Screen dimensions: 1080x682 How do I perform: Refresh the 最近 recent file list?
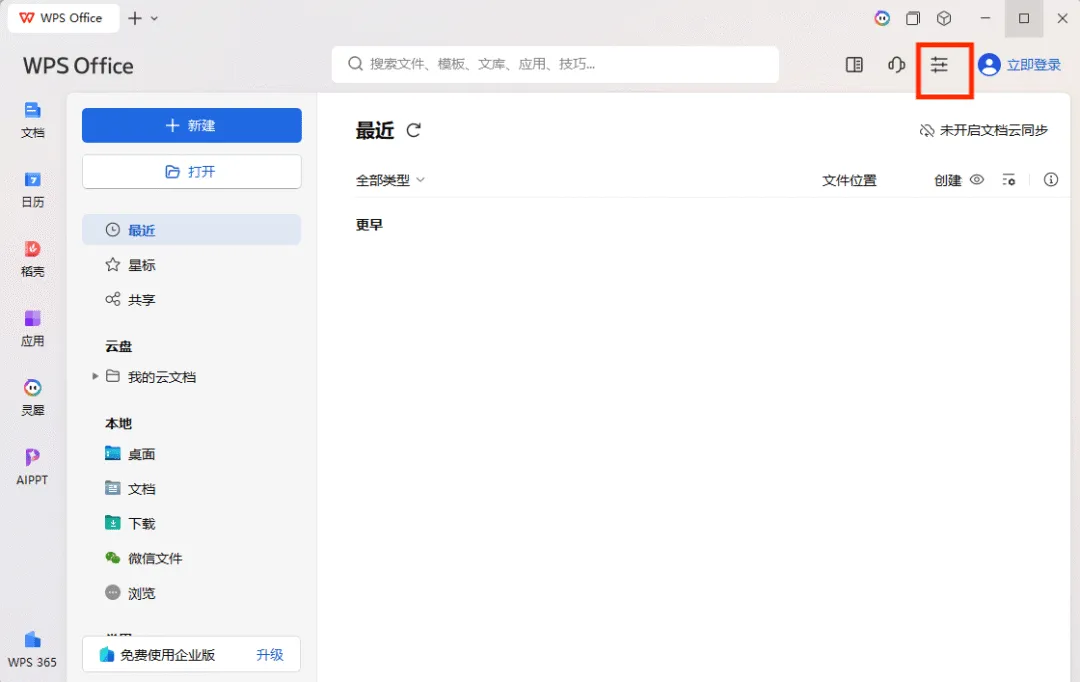[x=413, y=130]
